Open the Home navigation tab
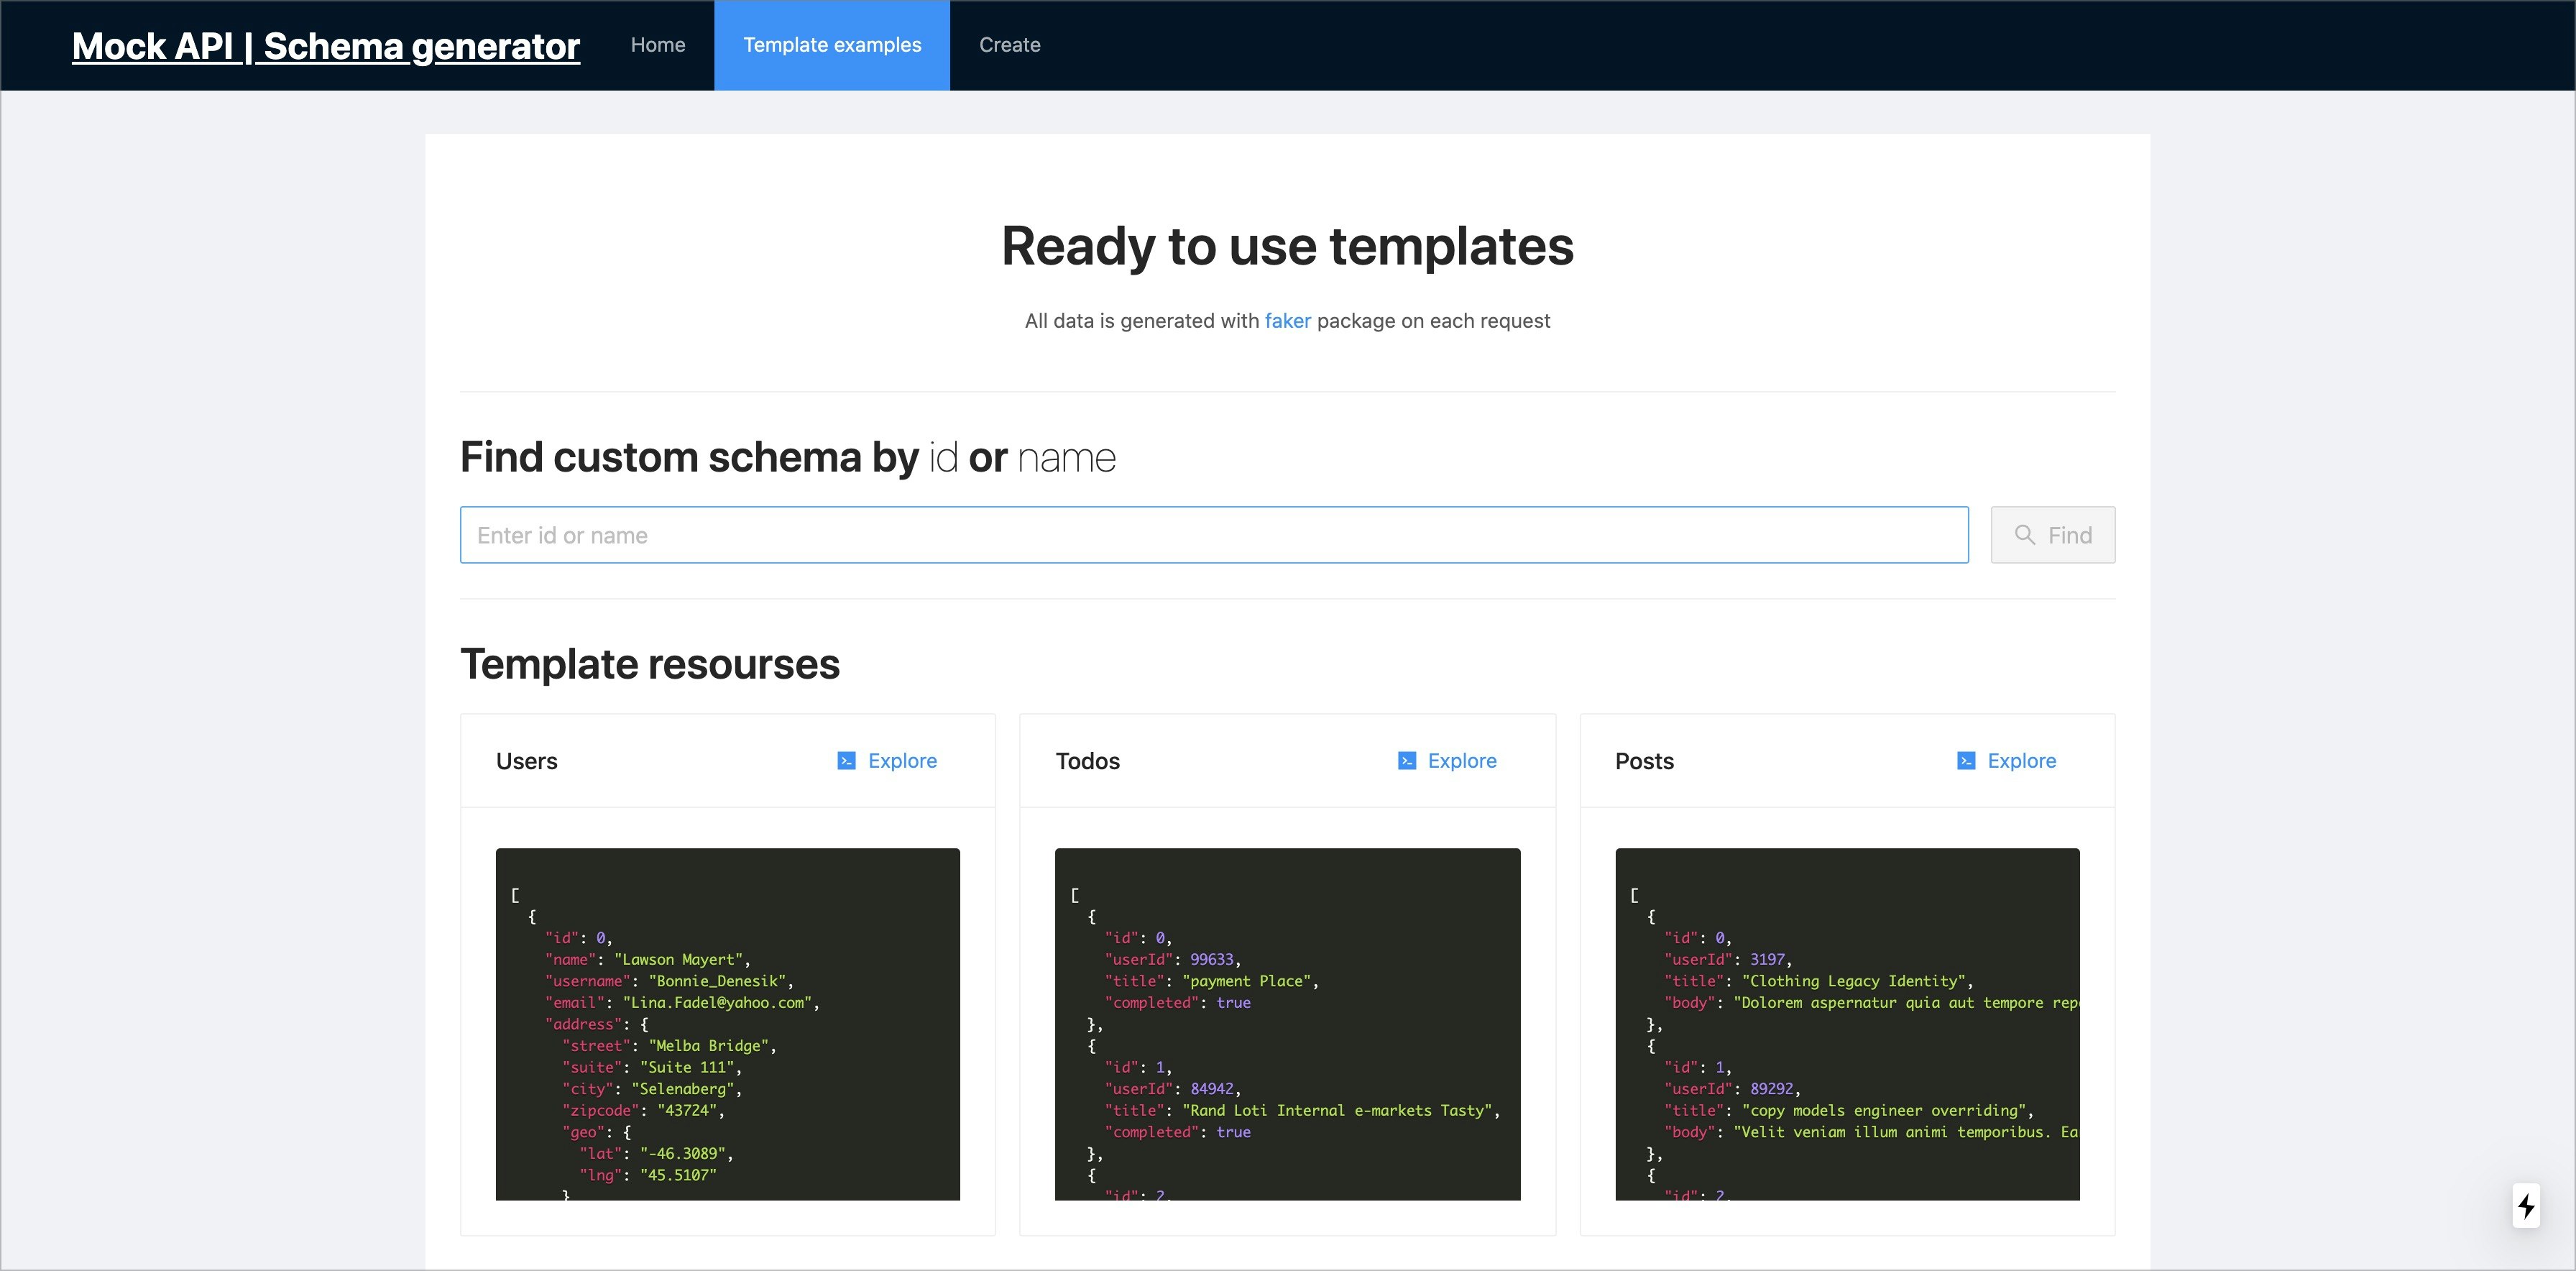Image resolution: width=2576 pixels, height=1271 pixels. [x=657, y=45]
